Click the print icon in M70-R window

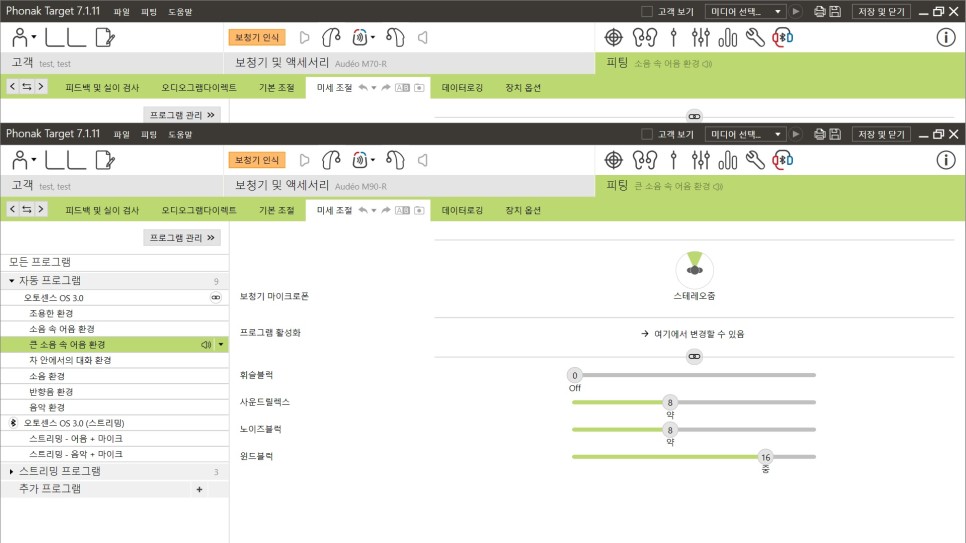[819, 11]
